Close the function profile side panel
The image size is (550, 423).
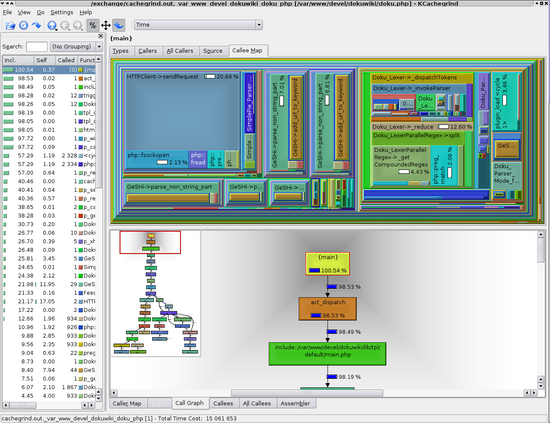(101, 36)
